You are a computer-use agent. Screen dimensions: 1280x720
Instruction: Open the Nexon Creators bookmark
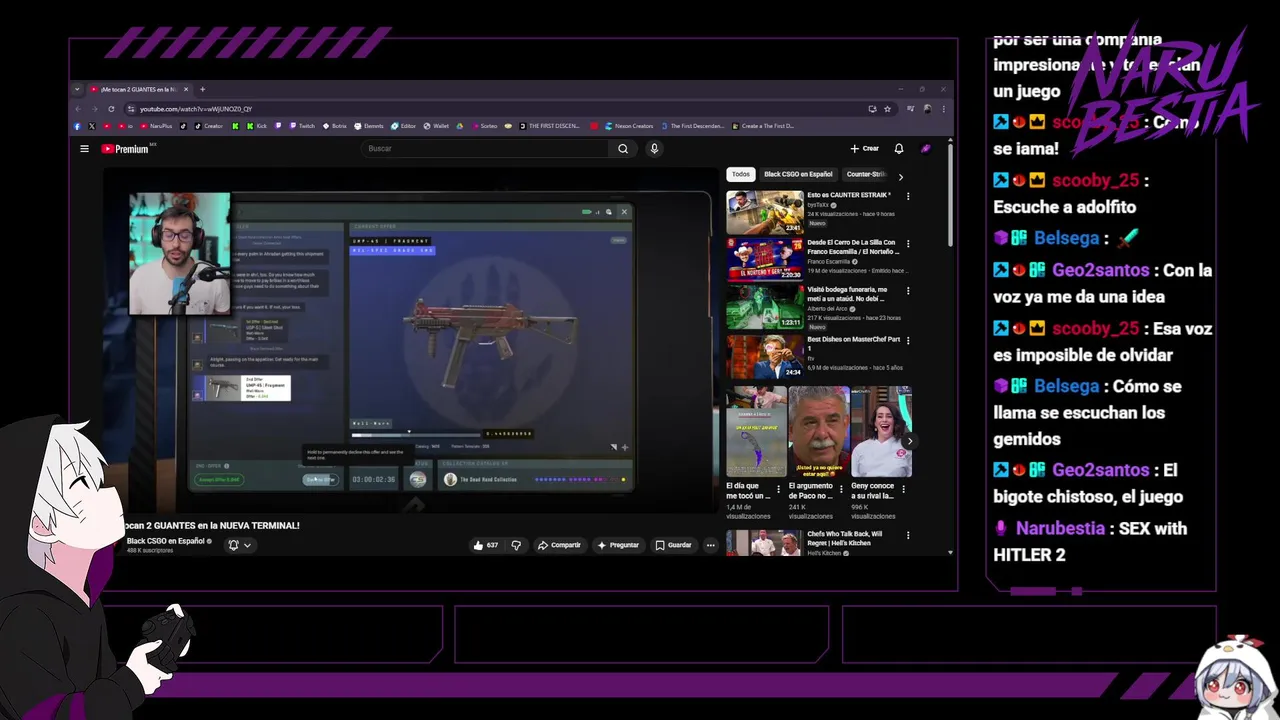(x=628, y=126)
